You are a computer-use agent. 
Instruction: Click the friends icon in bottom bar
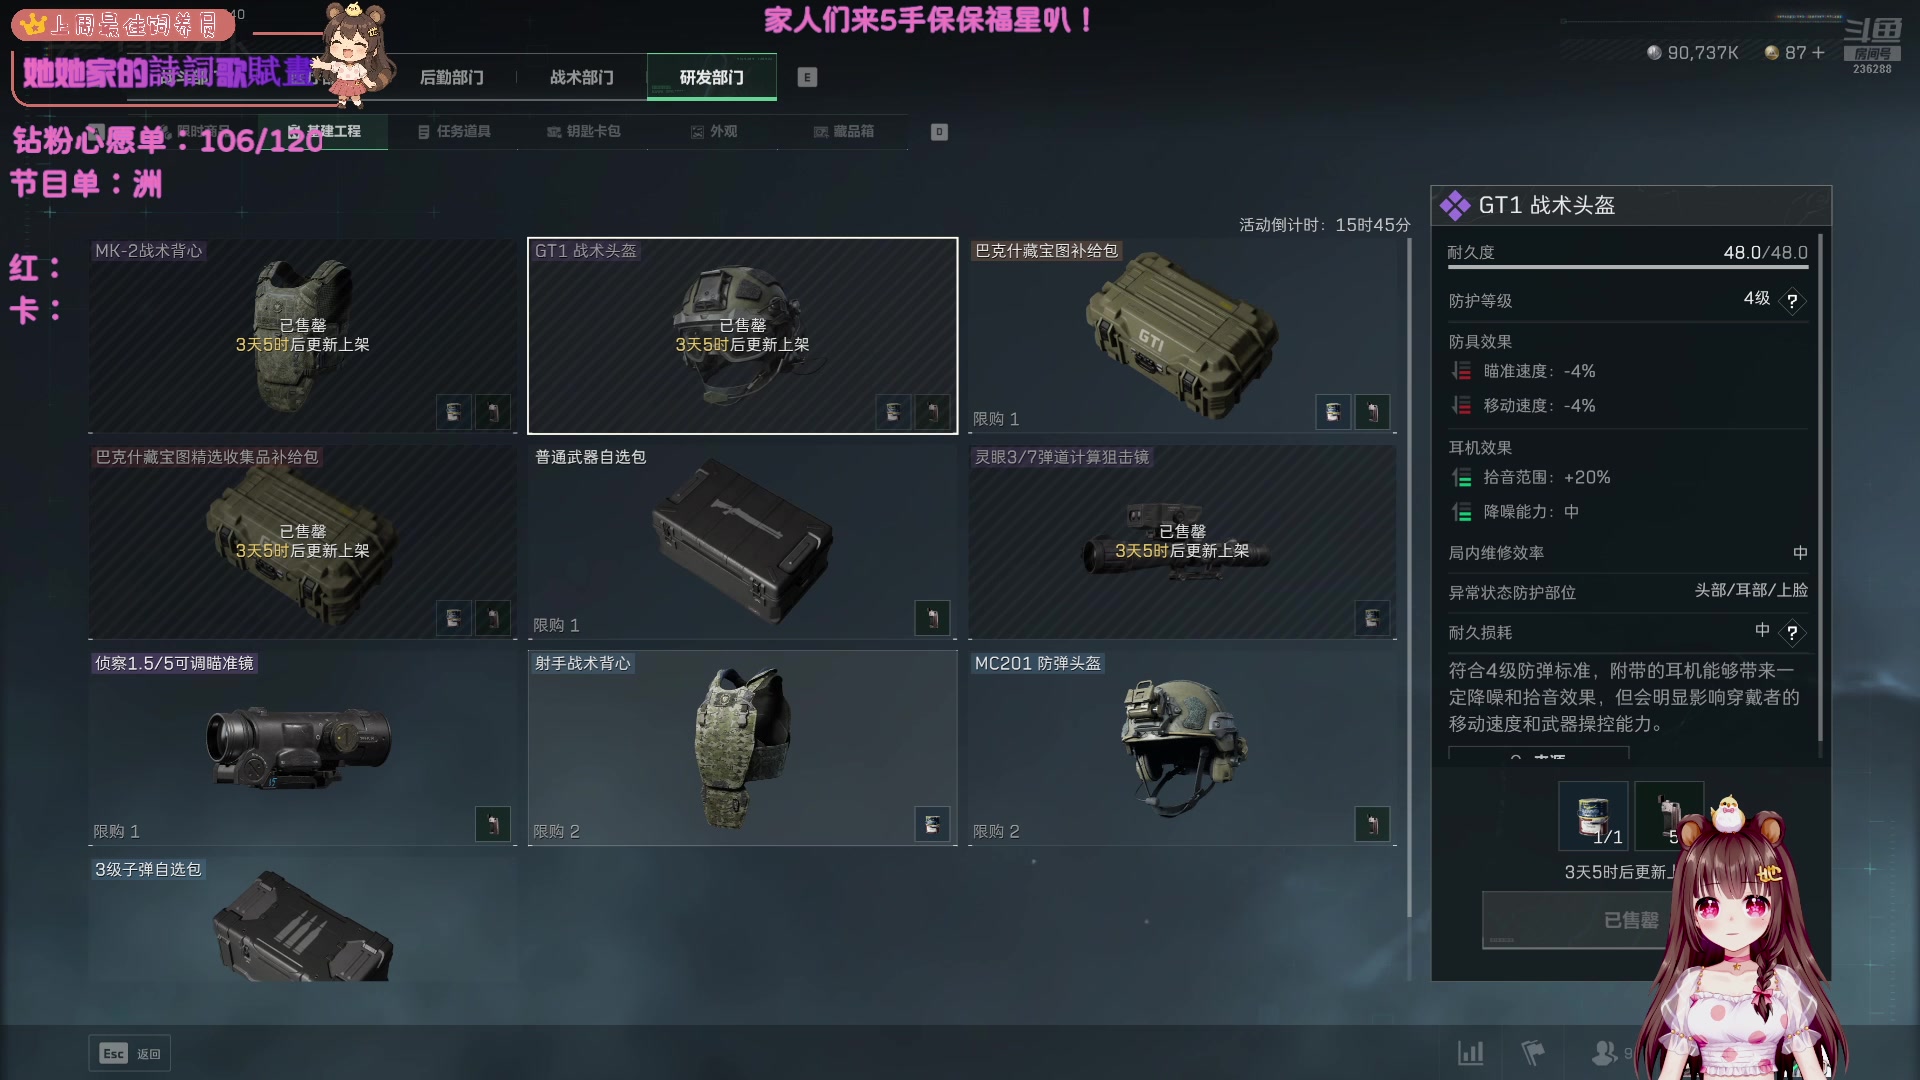tap(1604, 1052)
